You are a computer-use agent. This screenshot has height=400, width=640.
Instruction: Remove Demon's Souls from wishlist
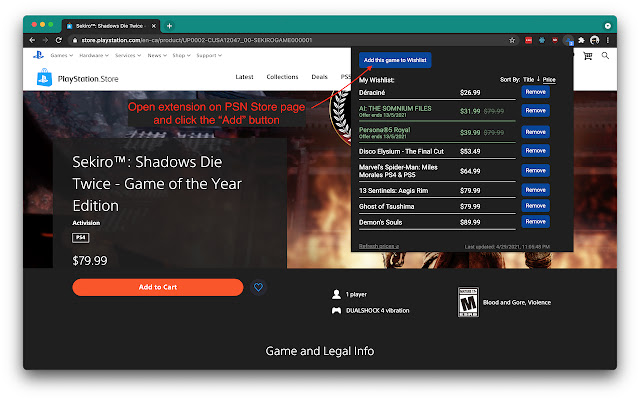[536, 222]
